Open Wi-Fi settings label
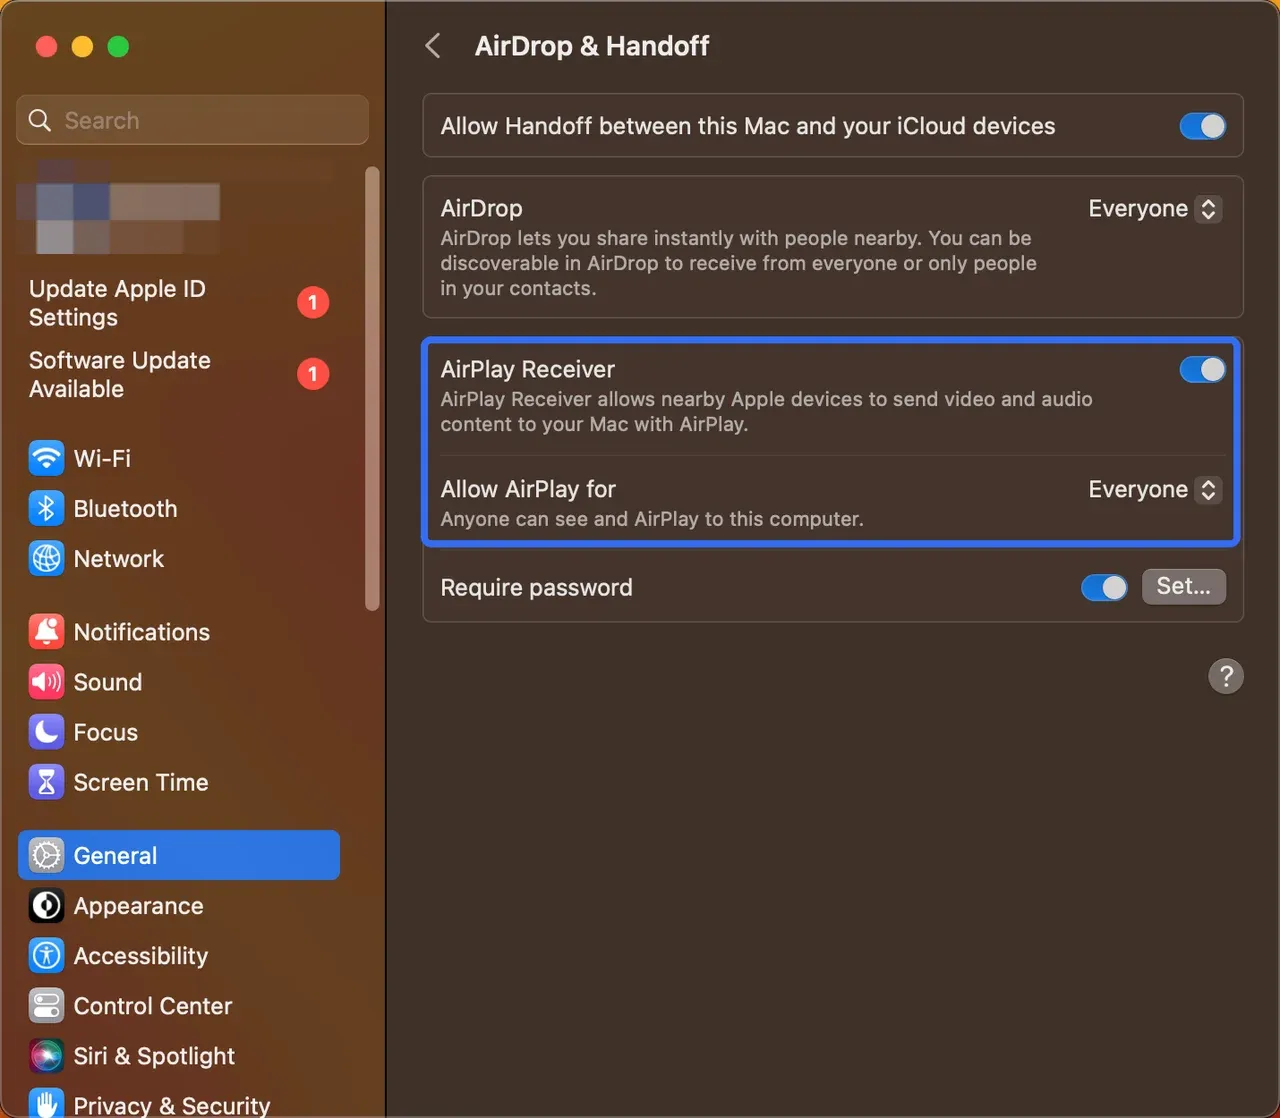 click(102, 459)
